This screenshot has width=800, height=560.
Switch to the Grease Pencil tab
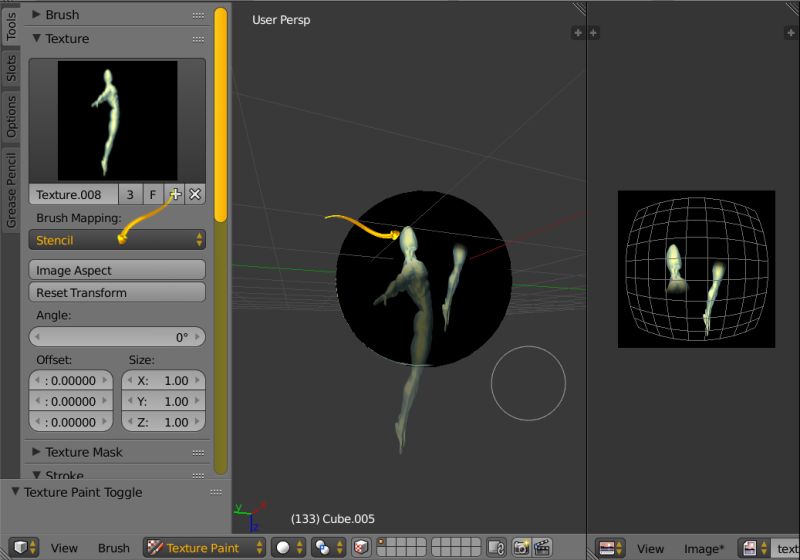pos(11,190)
